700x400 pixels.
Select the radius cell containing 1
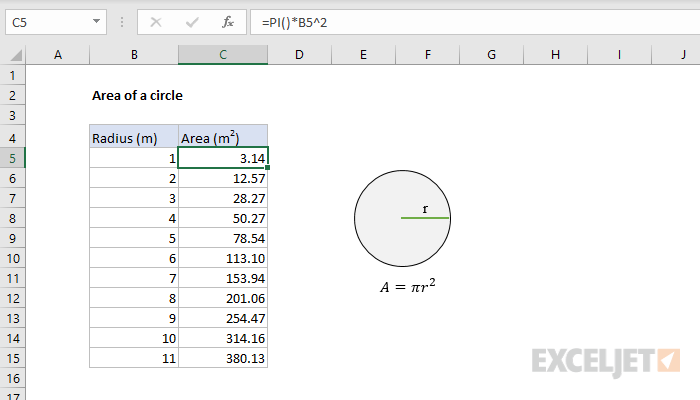point(134,158)
